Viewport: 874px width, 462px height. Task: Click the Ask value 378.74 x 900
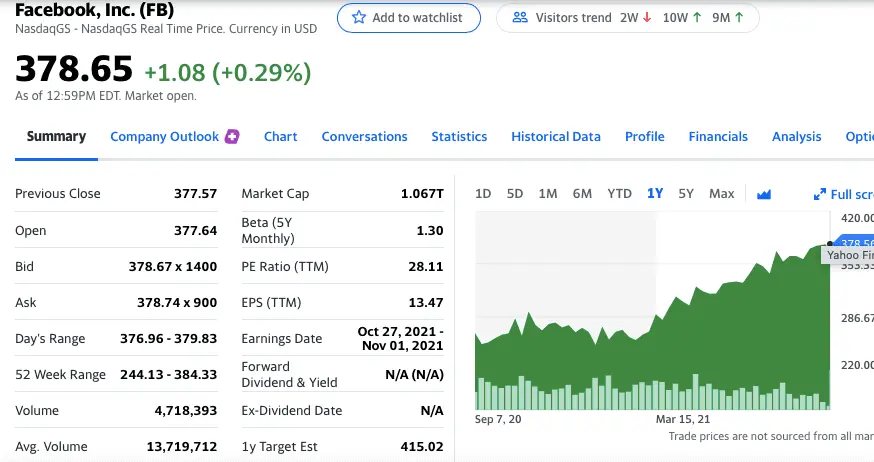click(x=177, y=303)
